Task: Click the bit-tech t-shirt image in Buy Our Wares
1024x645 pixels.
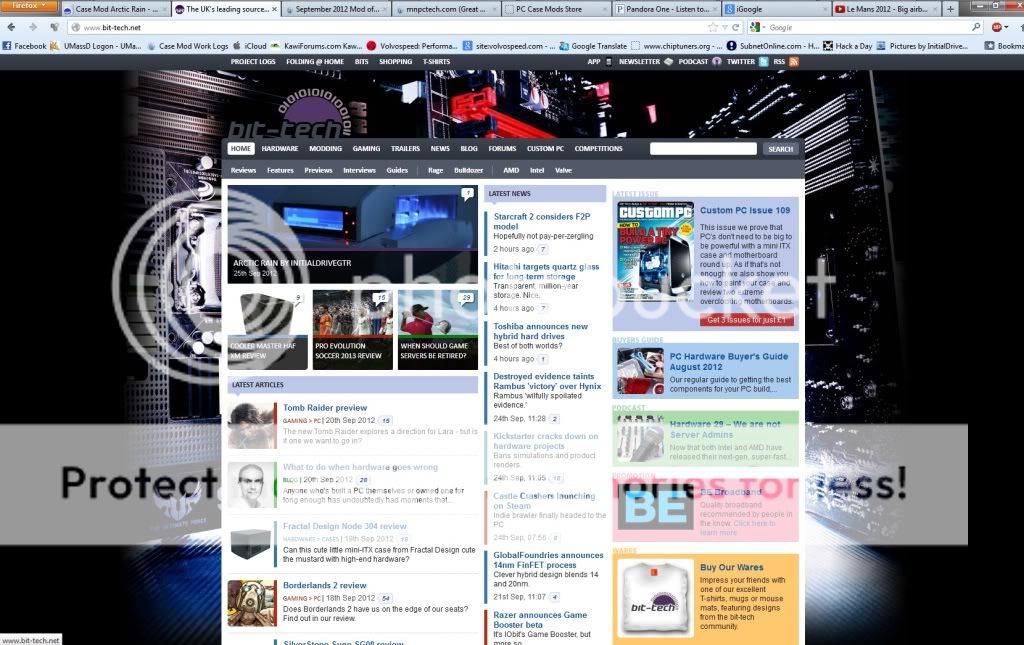Action: point(655,599)
